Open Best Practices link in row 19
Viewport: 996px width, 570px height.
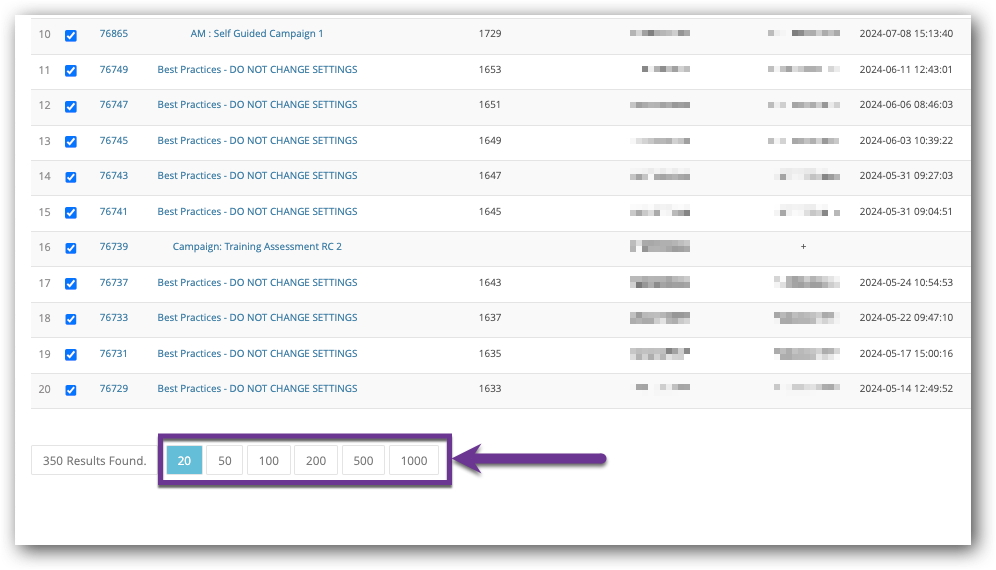coord(257,353)
